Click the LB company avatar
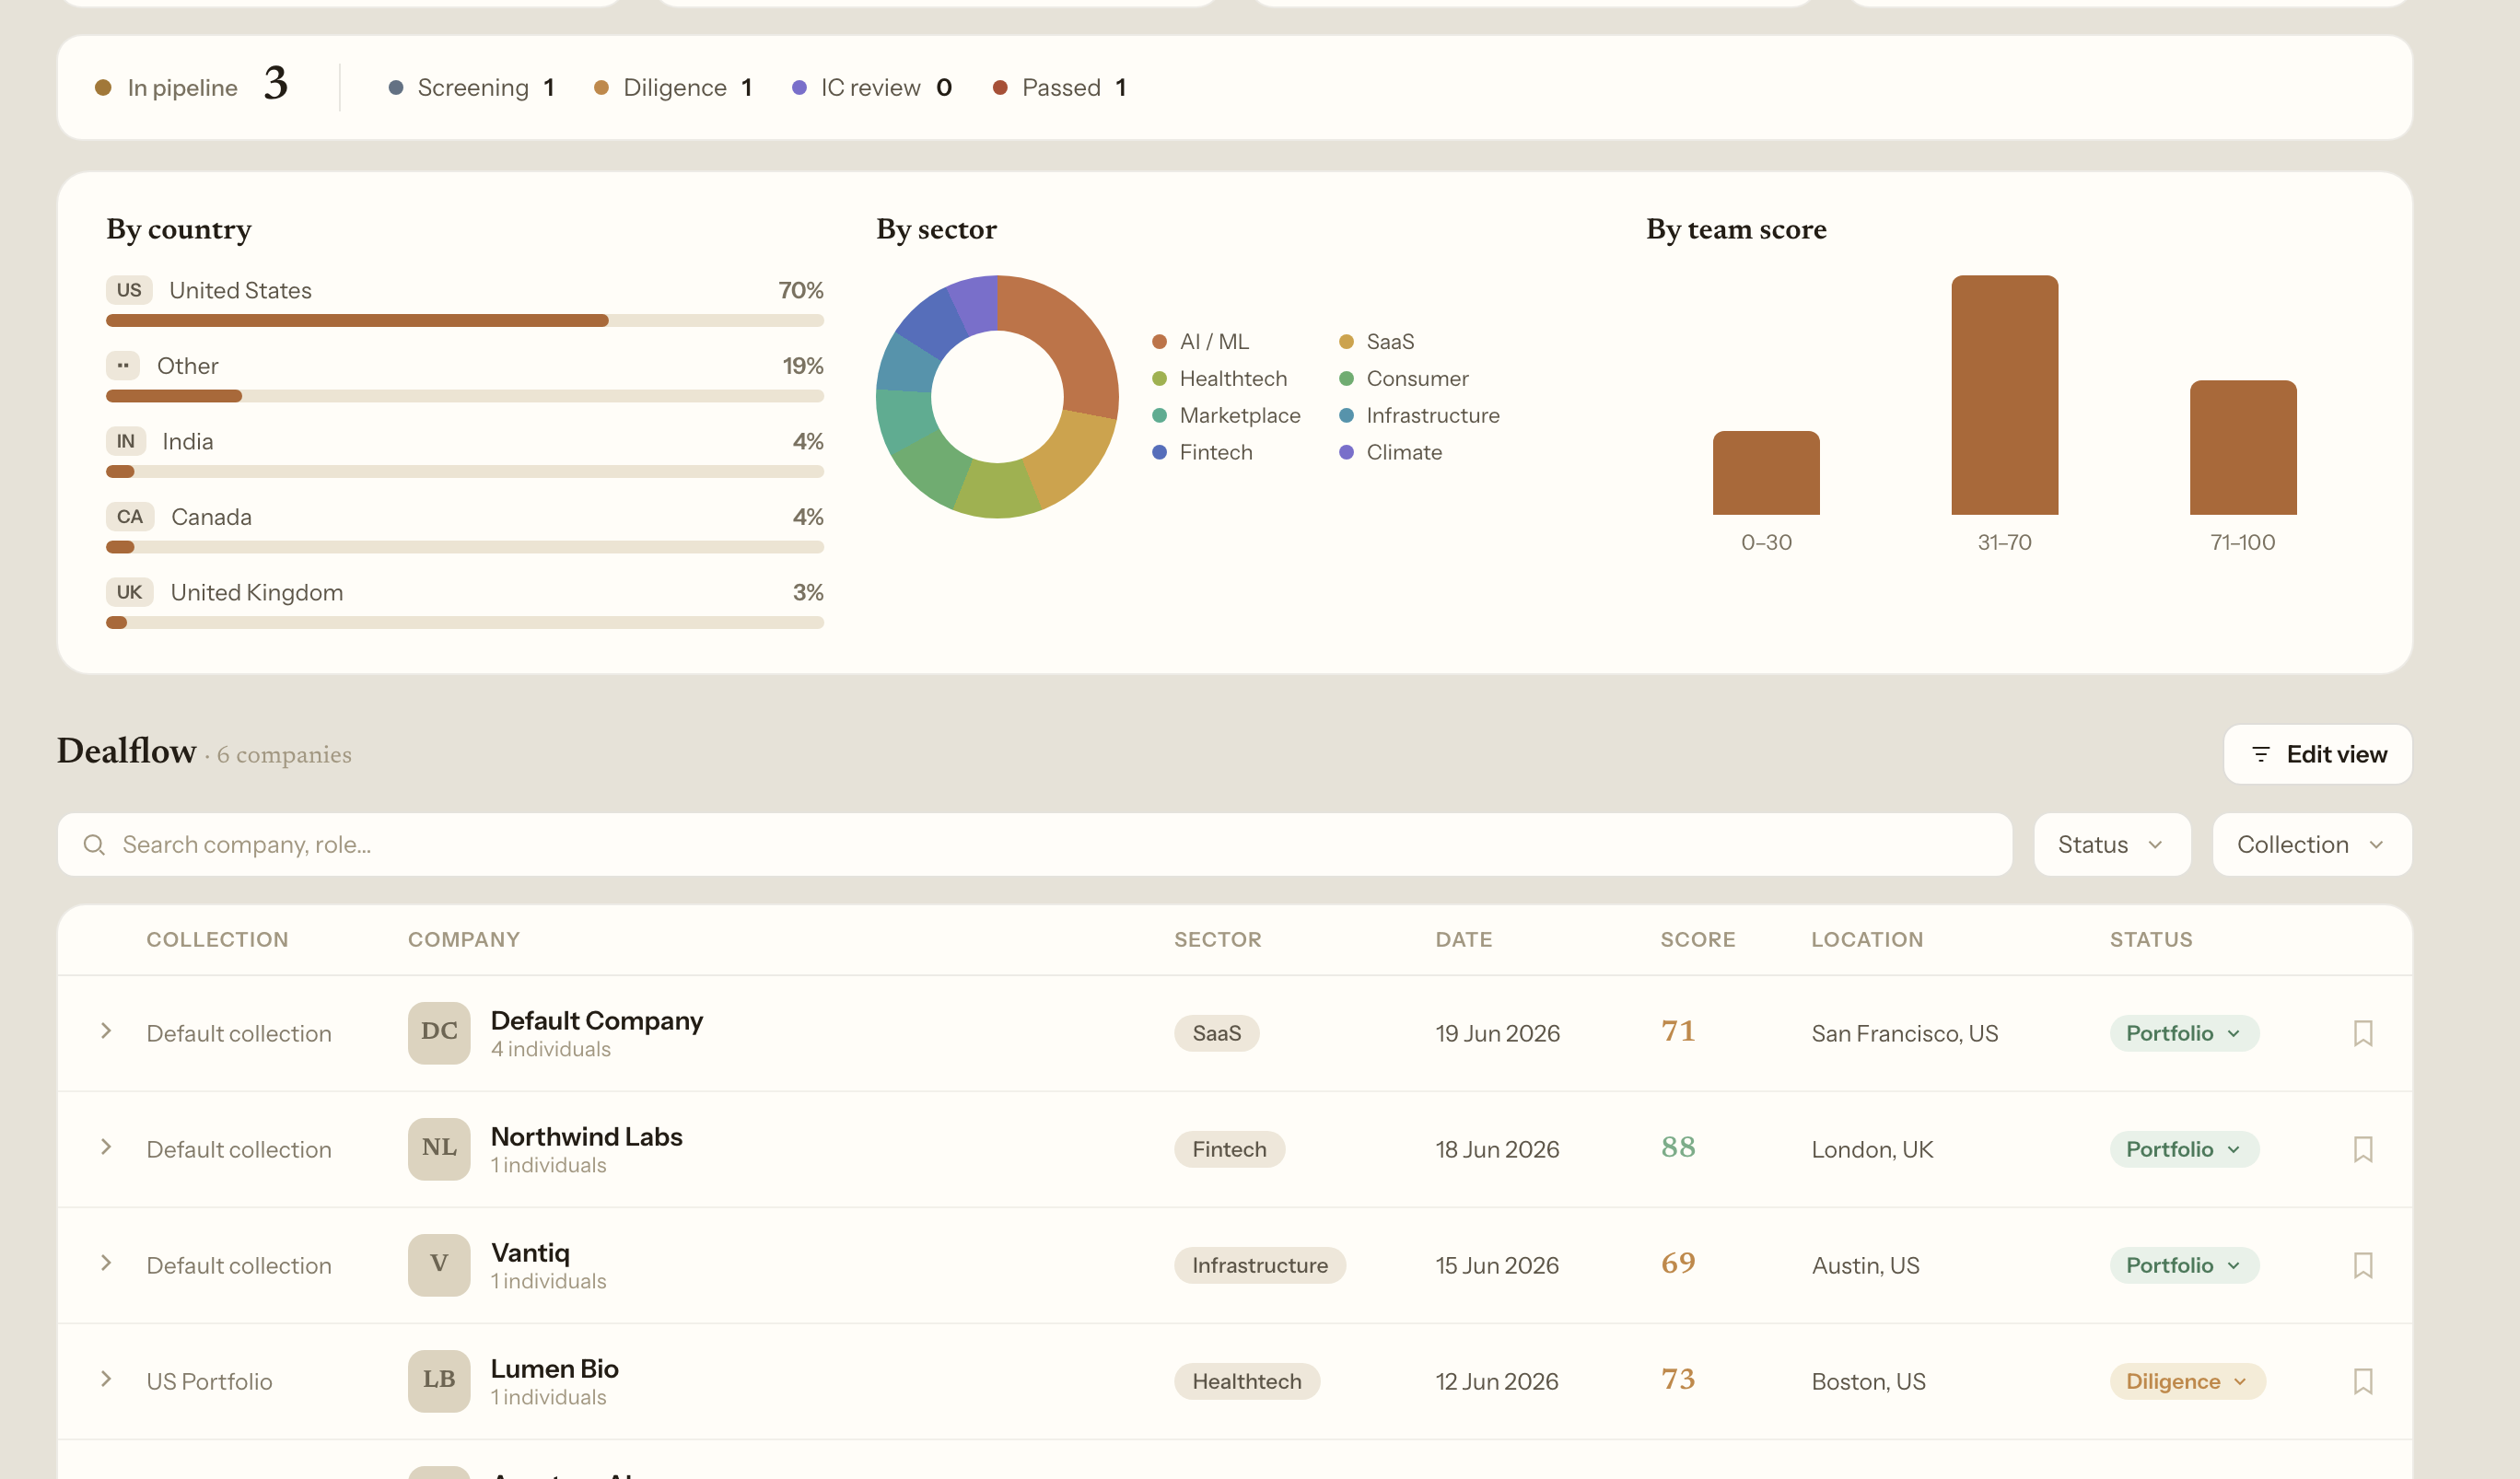This screenshot has width=2520, height=1479. 439,1381
